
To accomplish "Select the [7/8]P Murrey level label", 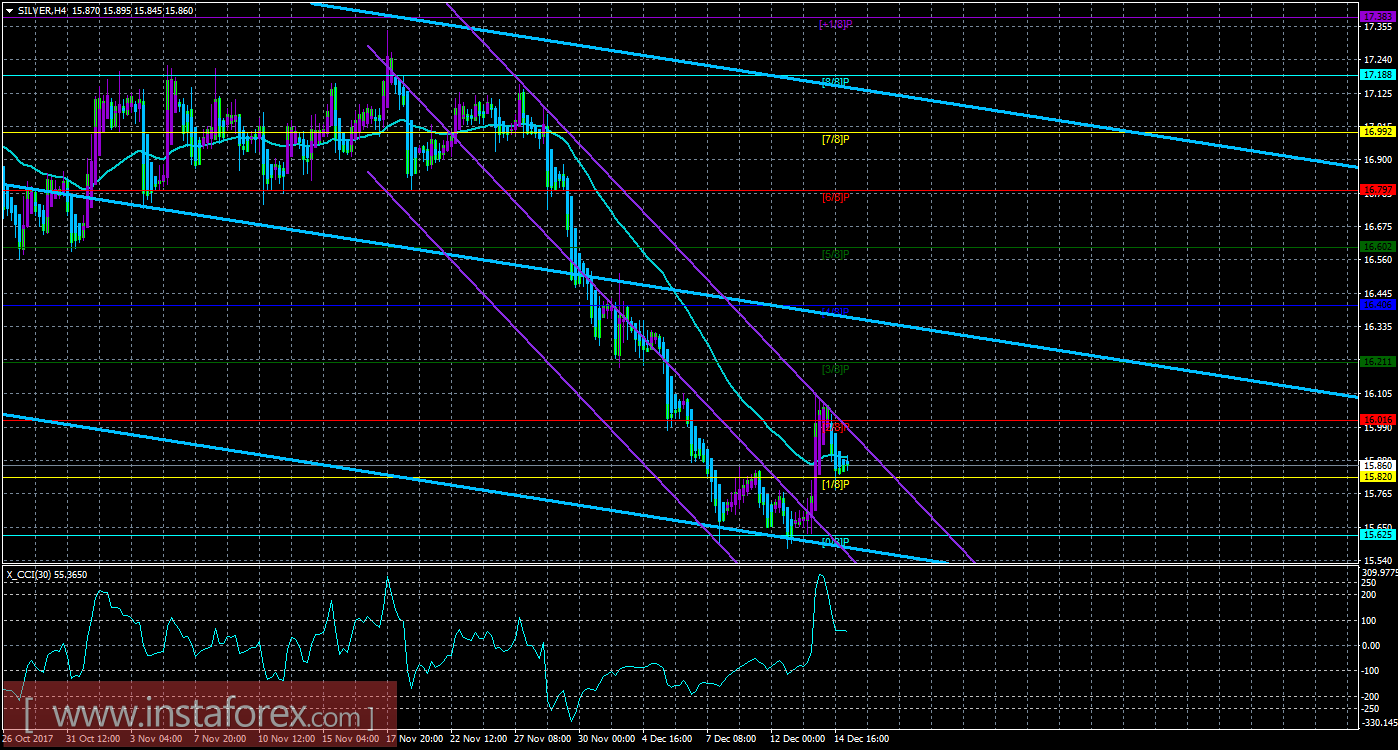I will (835, 140).
